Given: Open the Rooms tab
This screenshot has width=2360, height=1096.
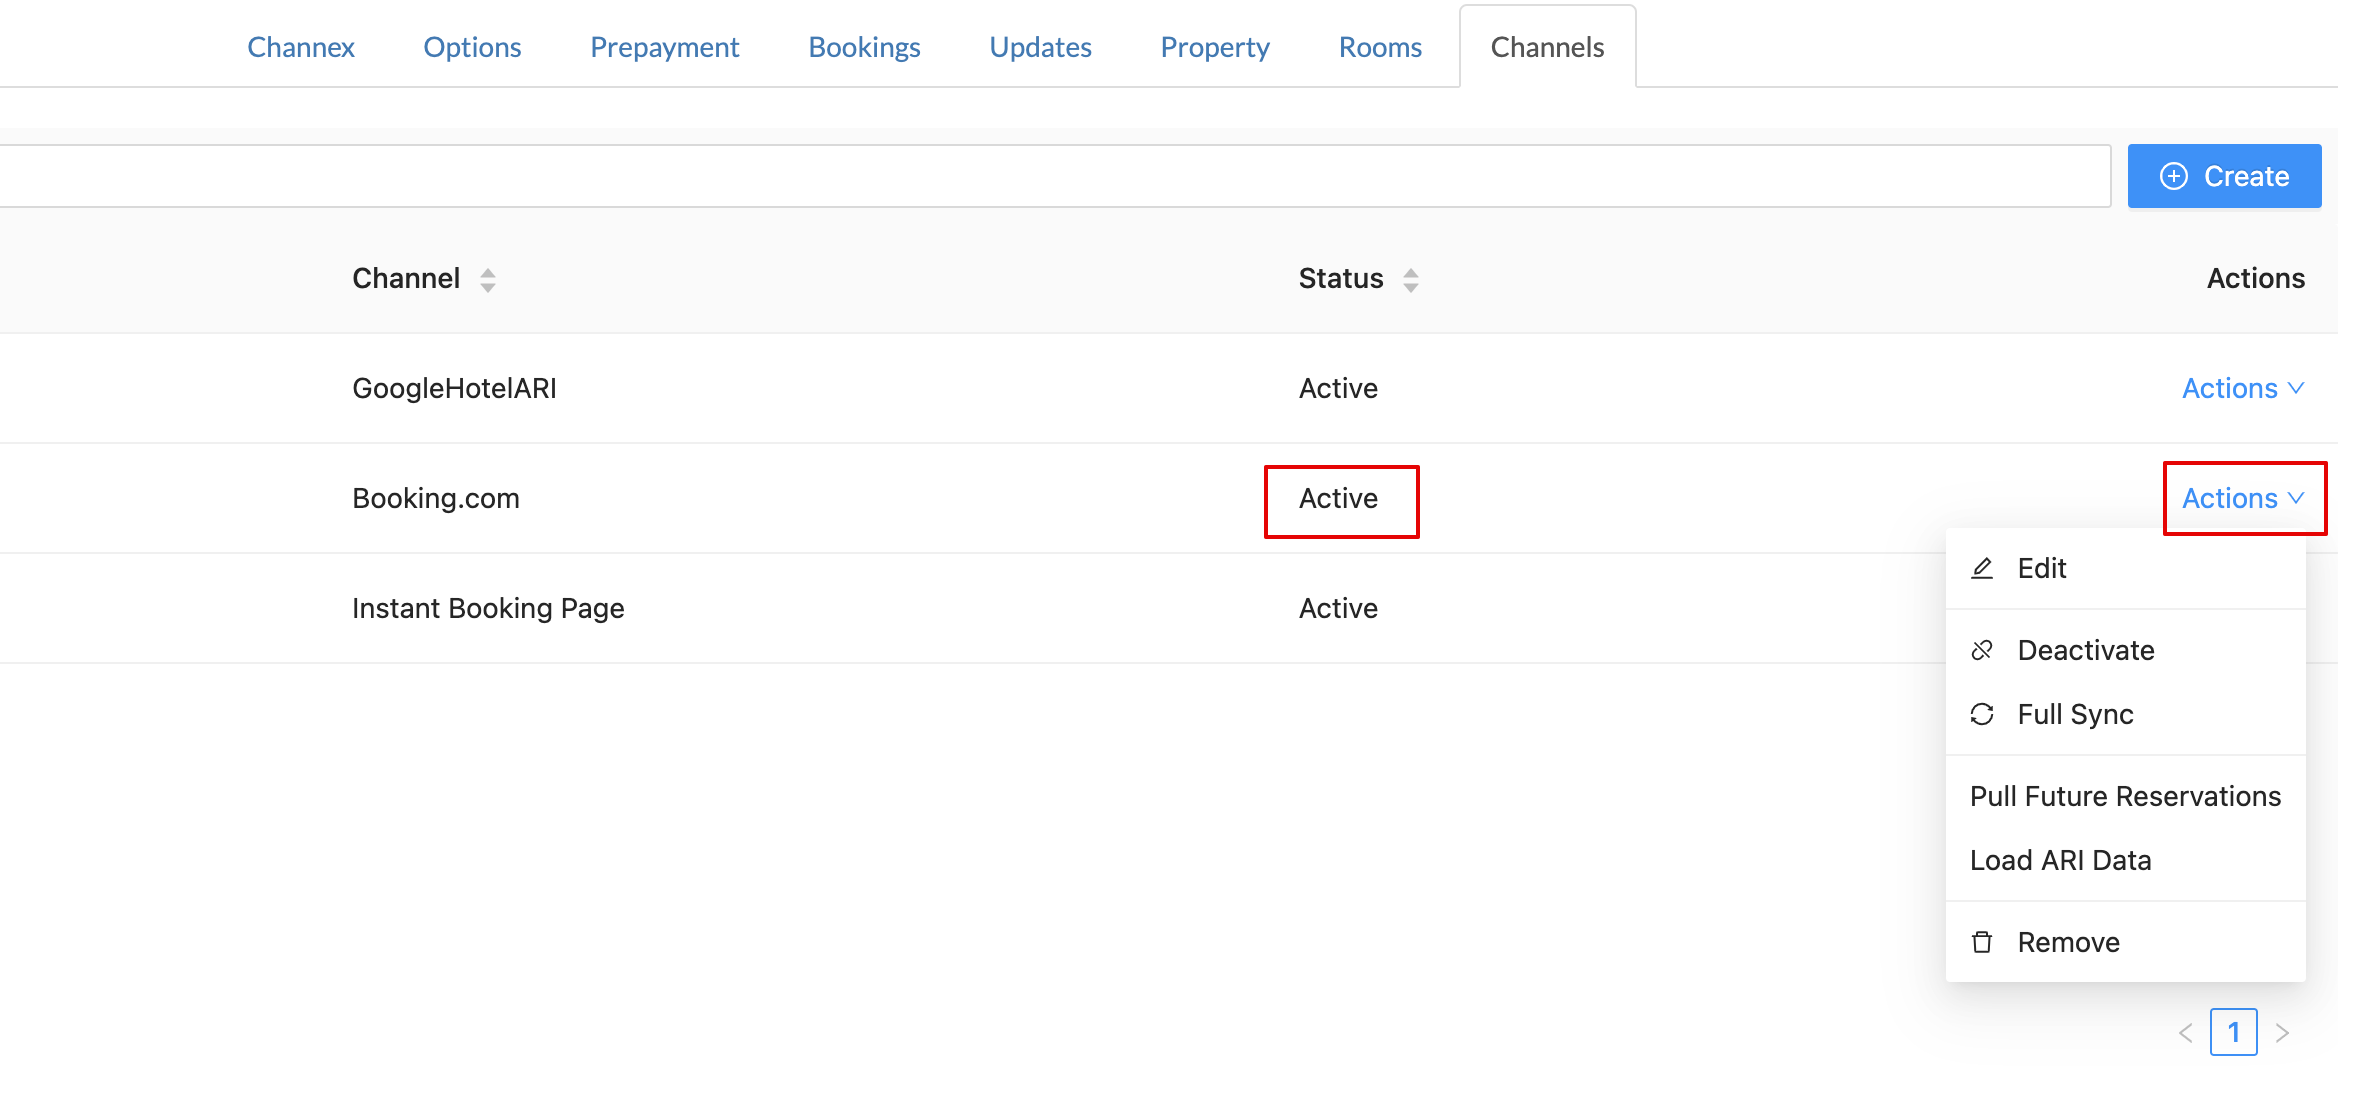Looking at the screenshot, I should 1379,47.
